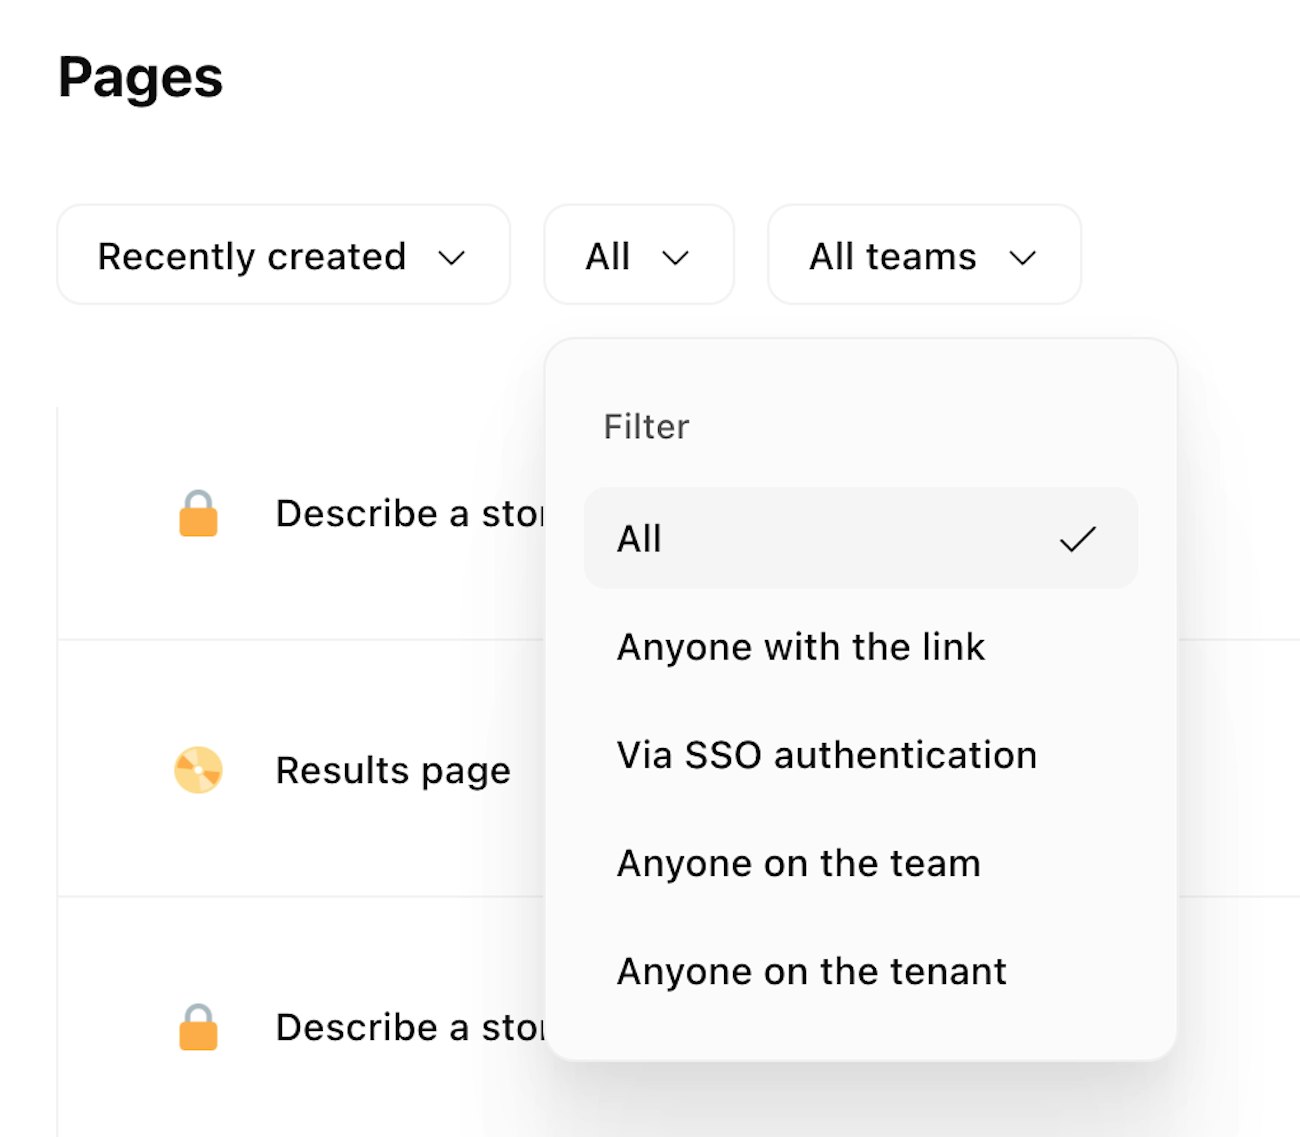
Task: Click the lock icon on the last listed page
Action: point(198,1027)
